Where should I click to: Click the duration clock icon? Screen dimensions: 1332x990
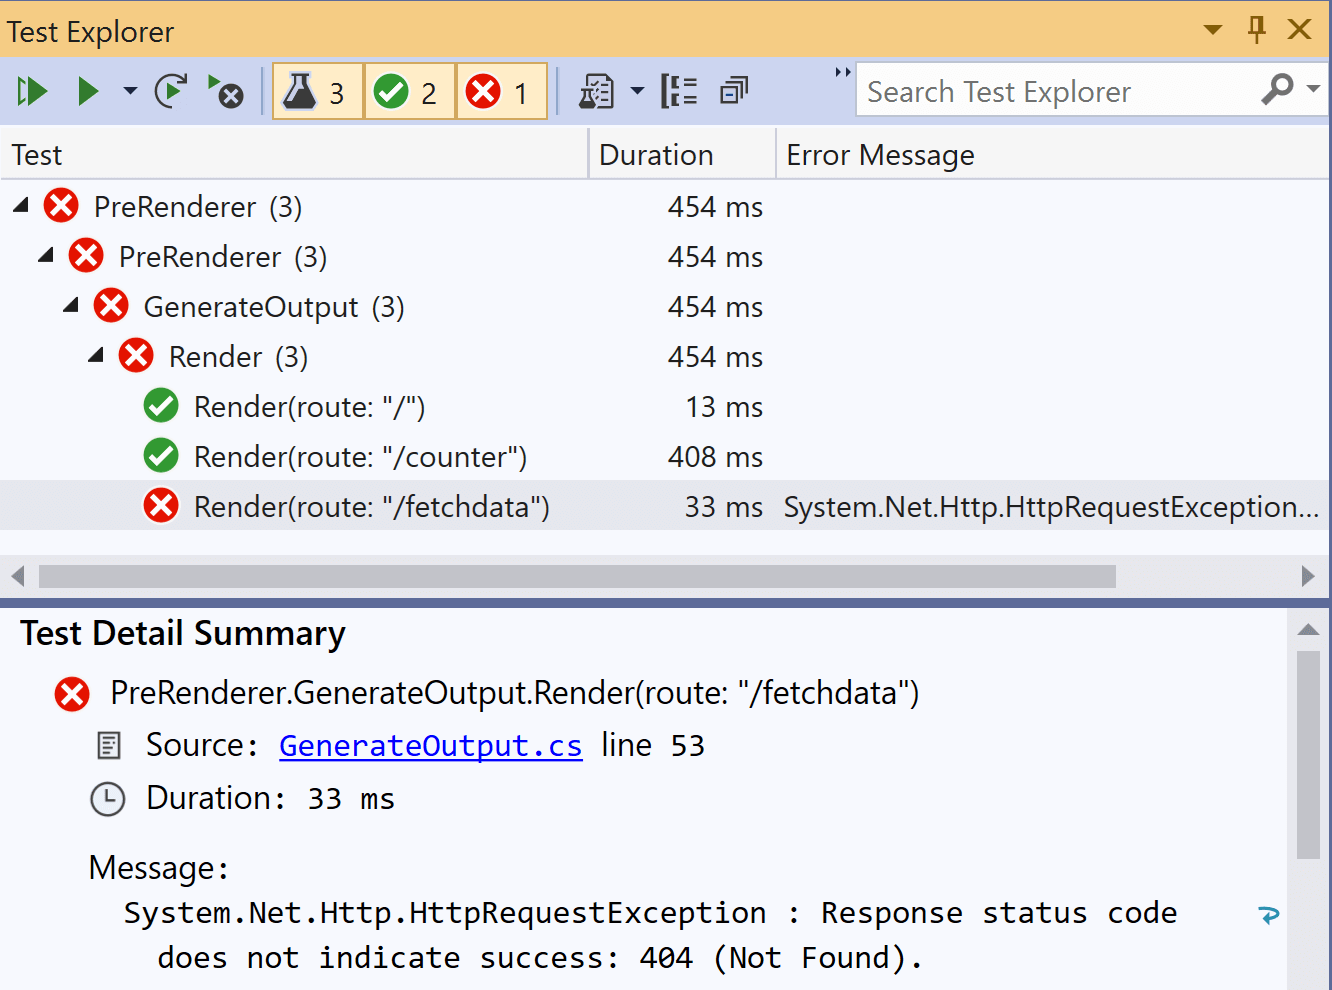click(x=108, y=799)
